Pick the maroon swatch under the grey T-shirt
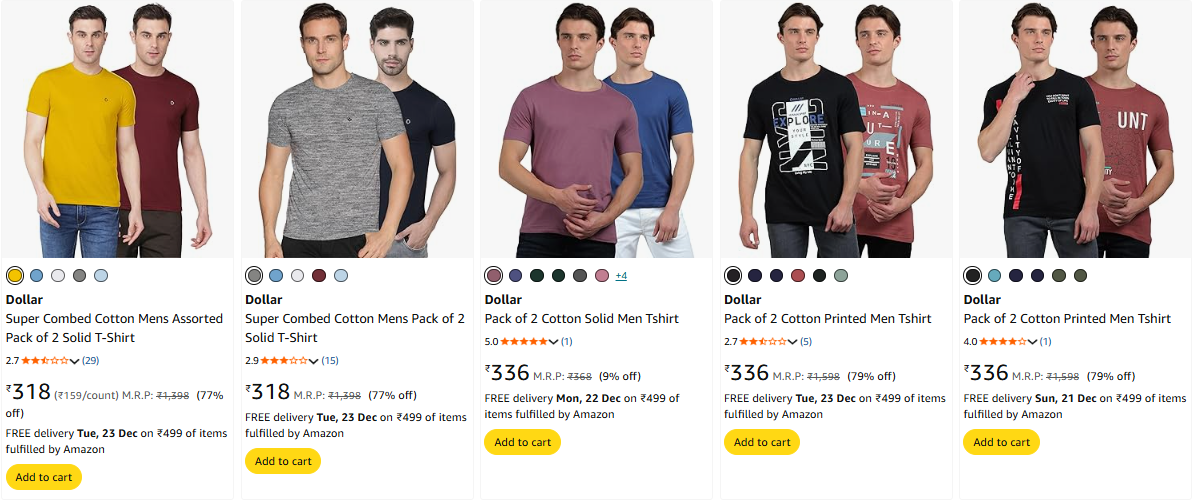The height and width of the screenshot is (501, 1196). tap(319, 276)
